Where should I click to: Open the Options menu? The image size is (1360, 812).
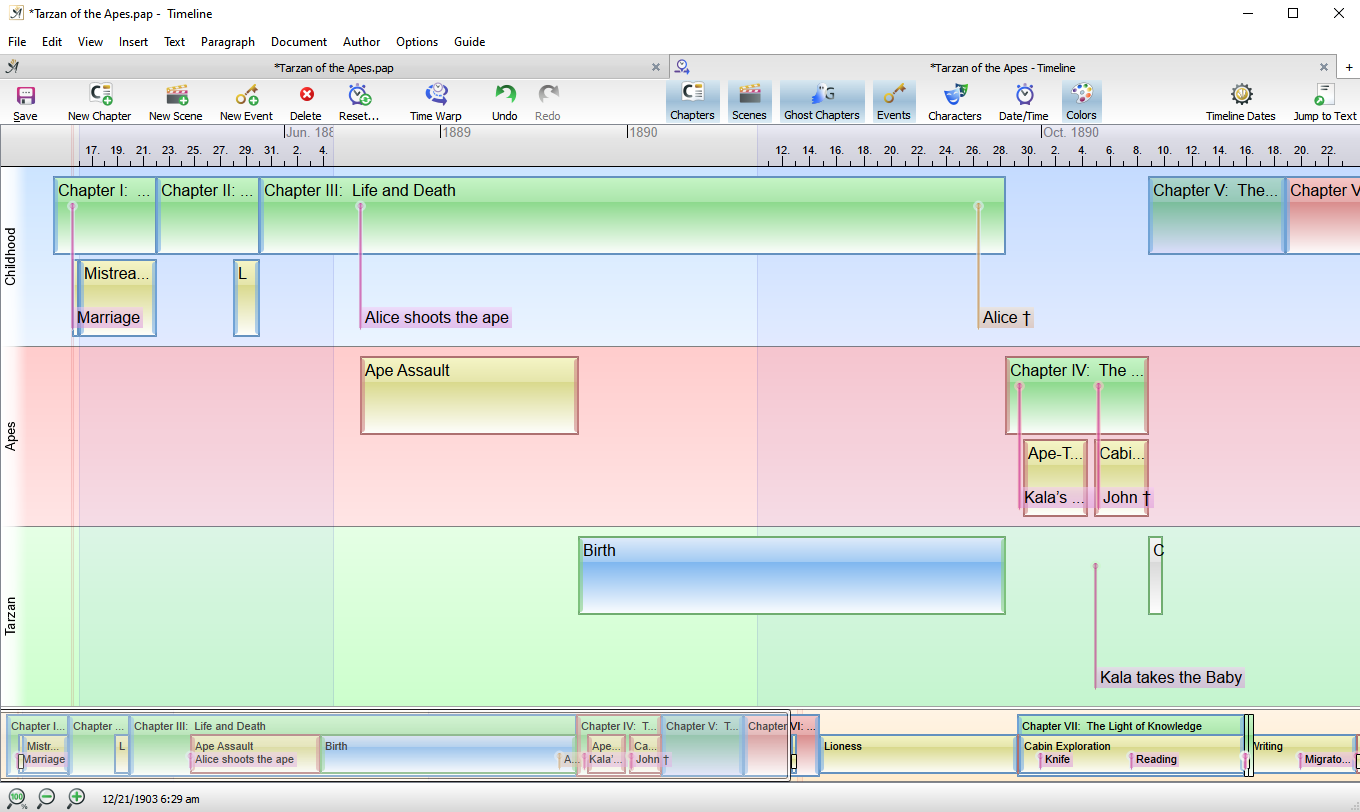[x=417, y=42]
